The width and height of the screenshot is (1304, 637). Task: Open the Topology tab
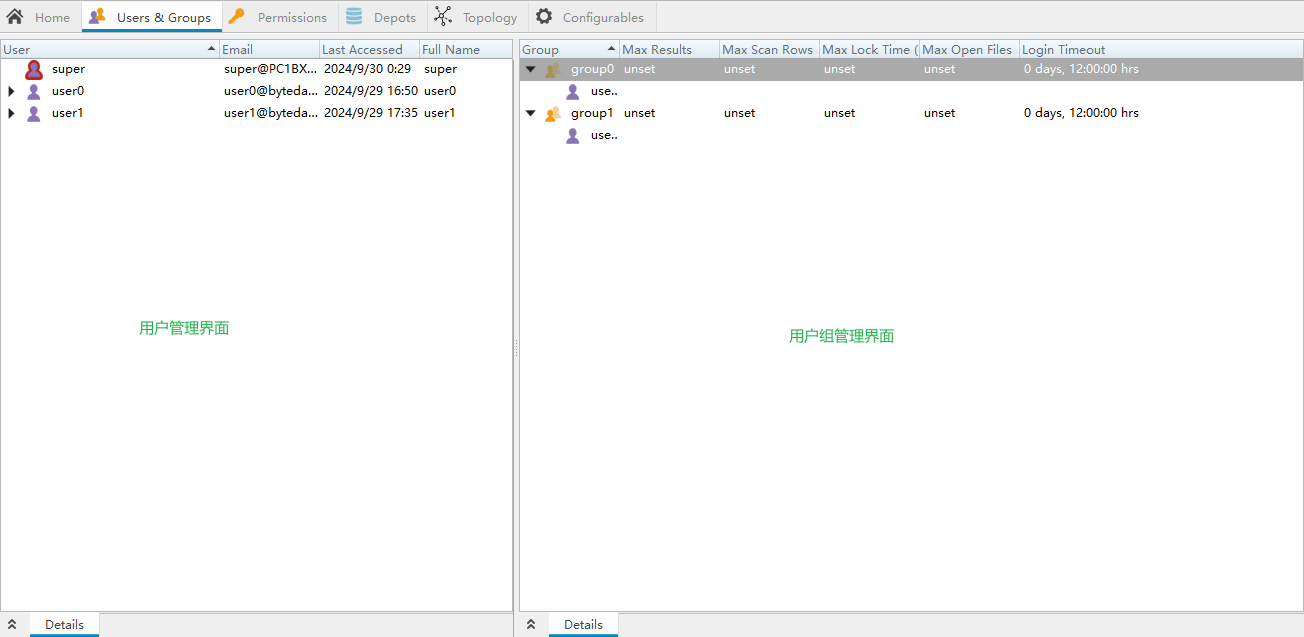[477, 17]
